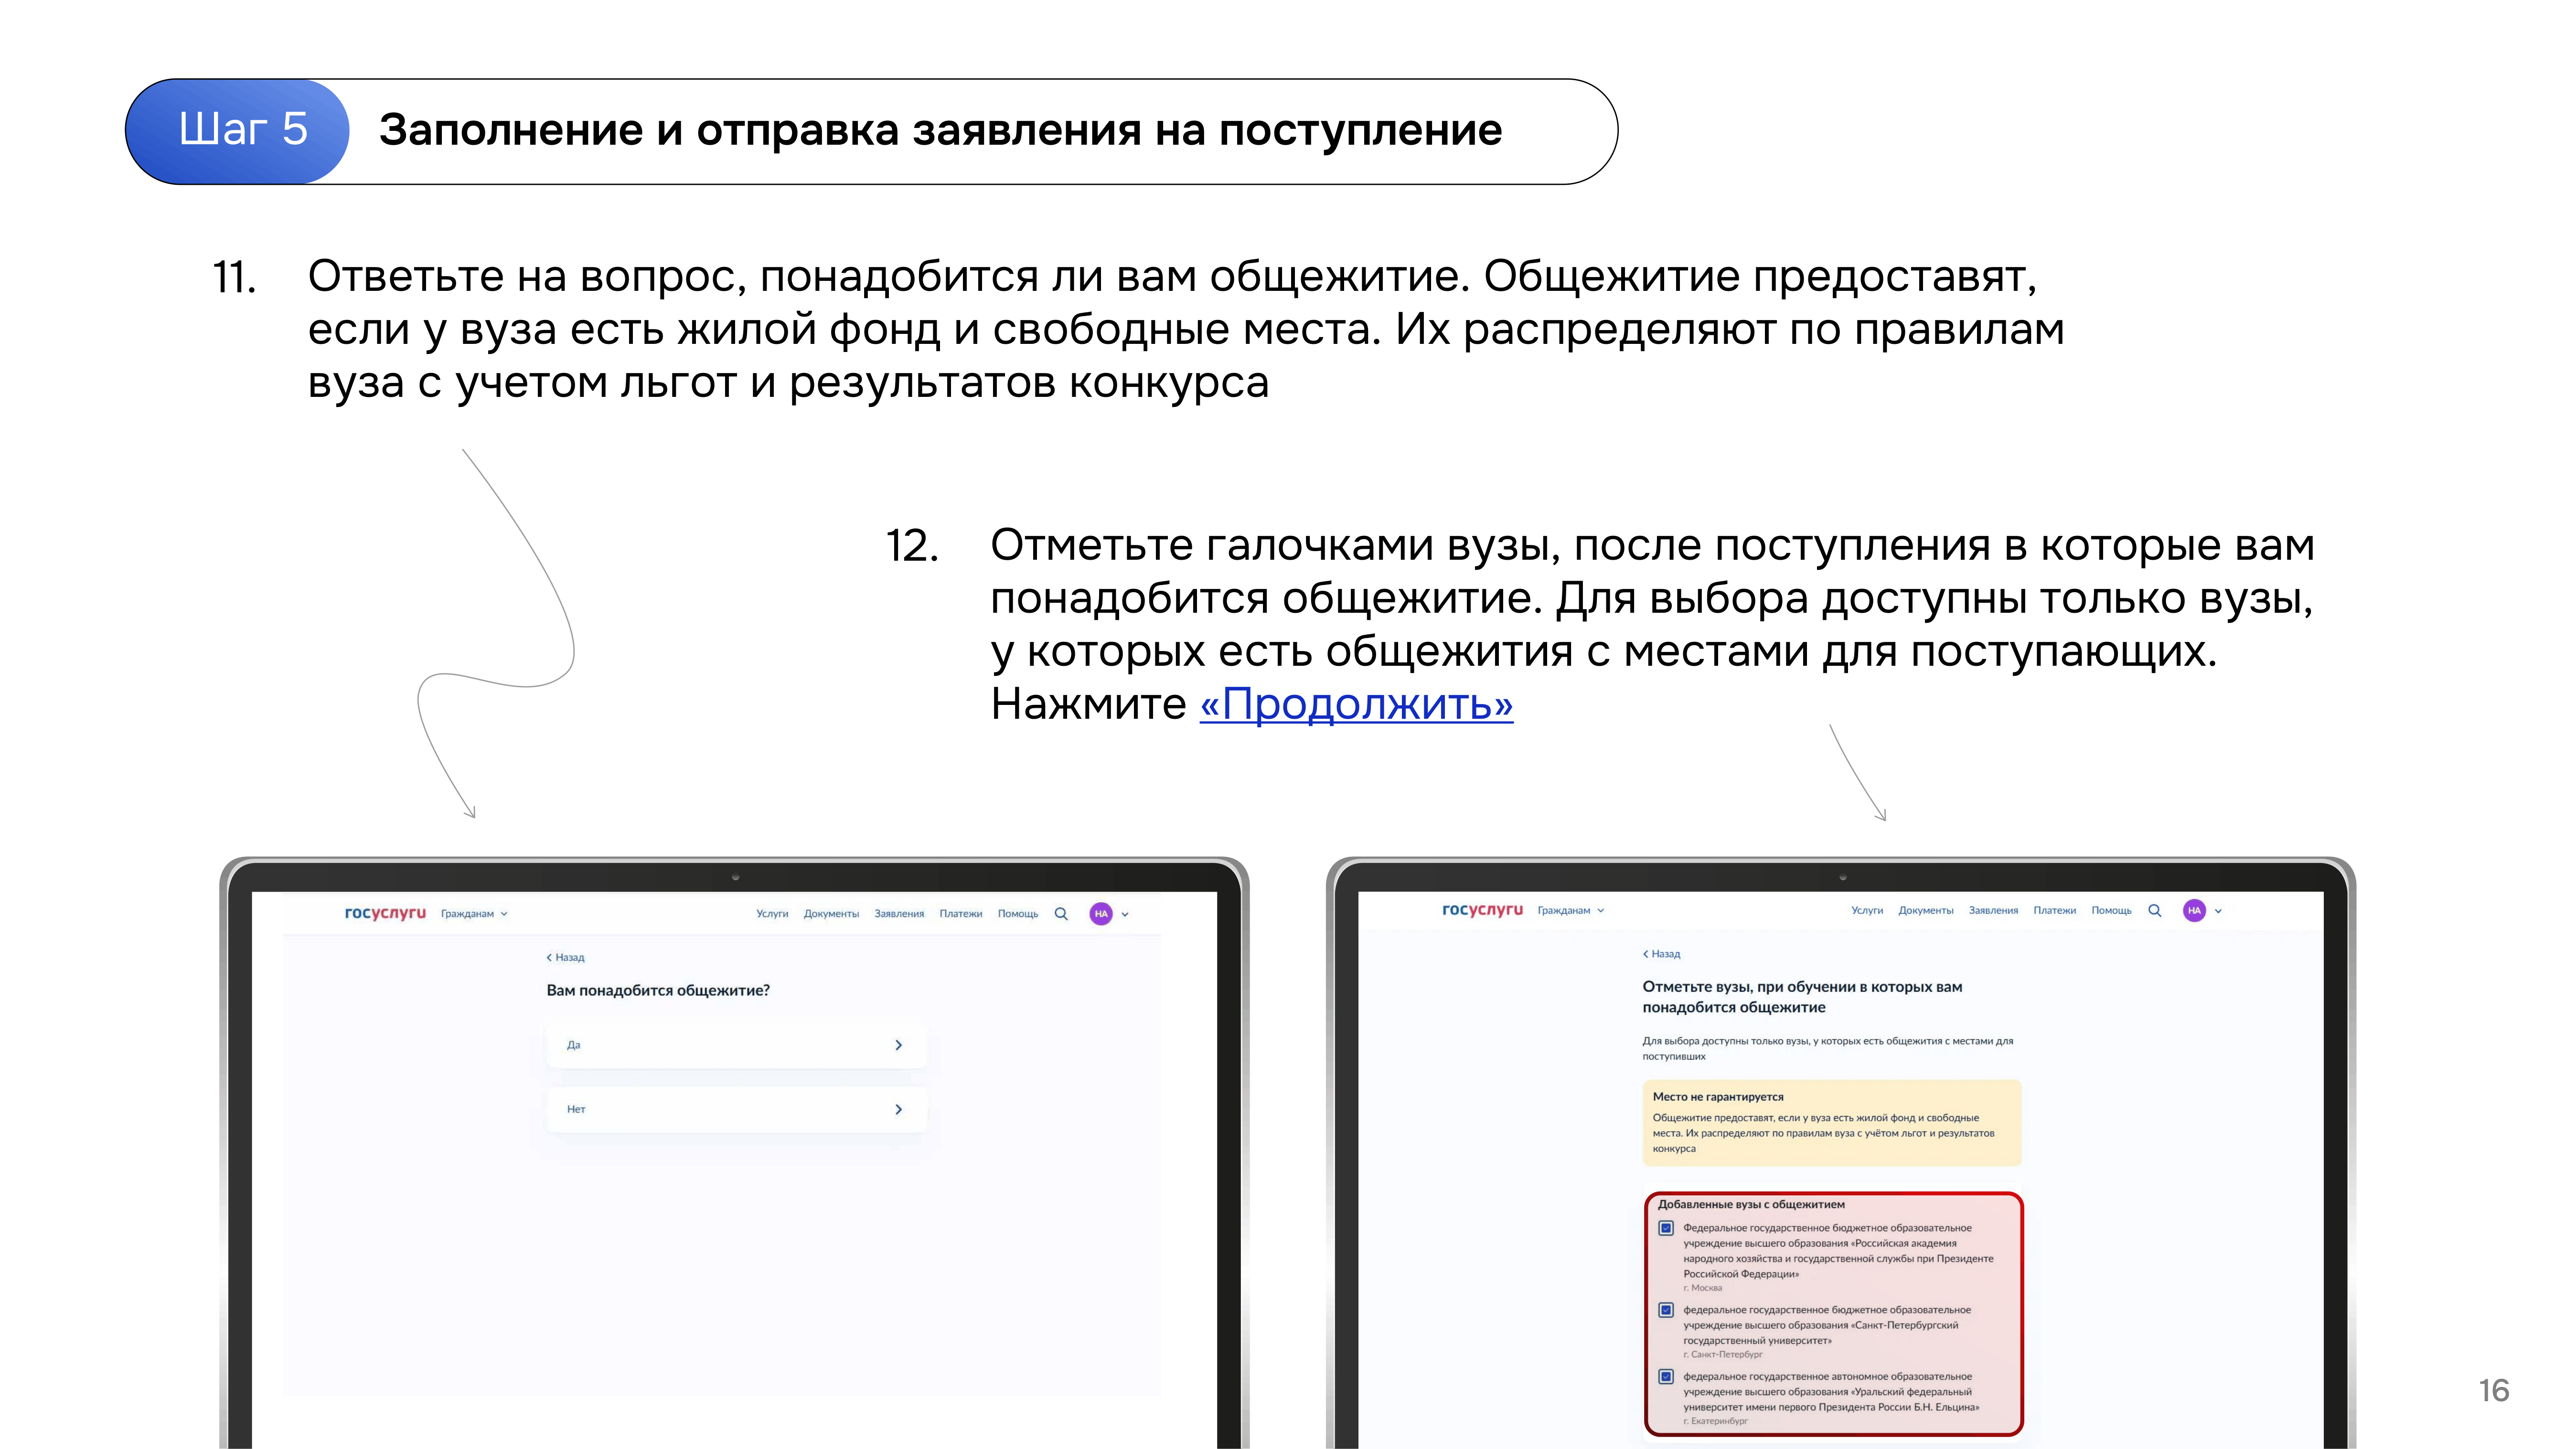Click heading «Вам понадобится общежитие?»
Screen dimensions: 2576x1449
(x=658, y=991)
